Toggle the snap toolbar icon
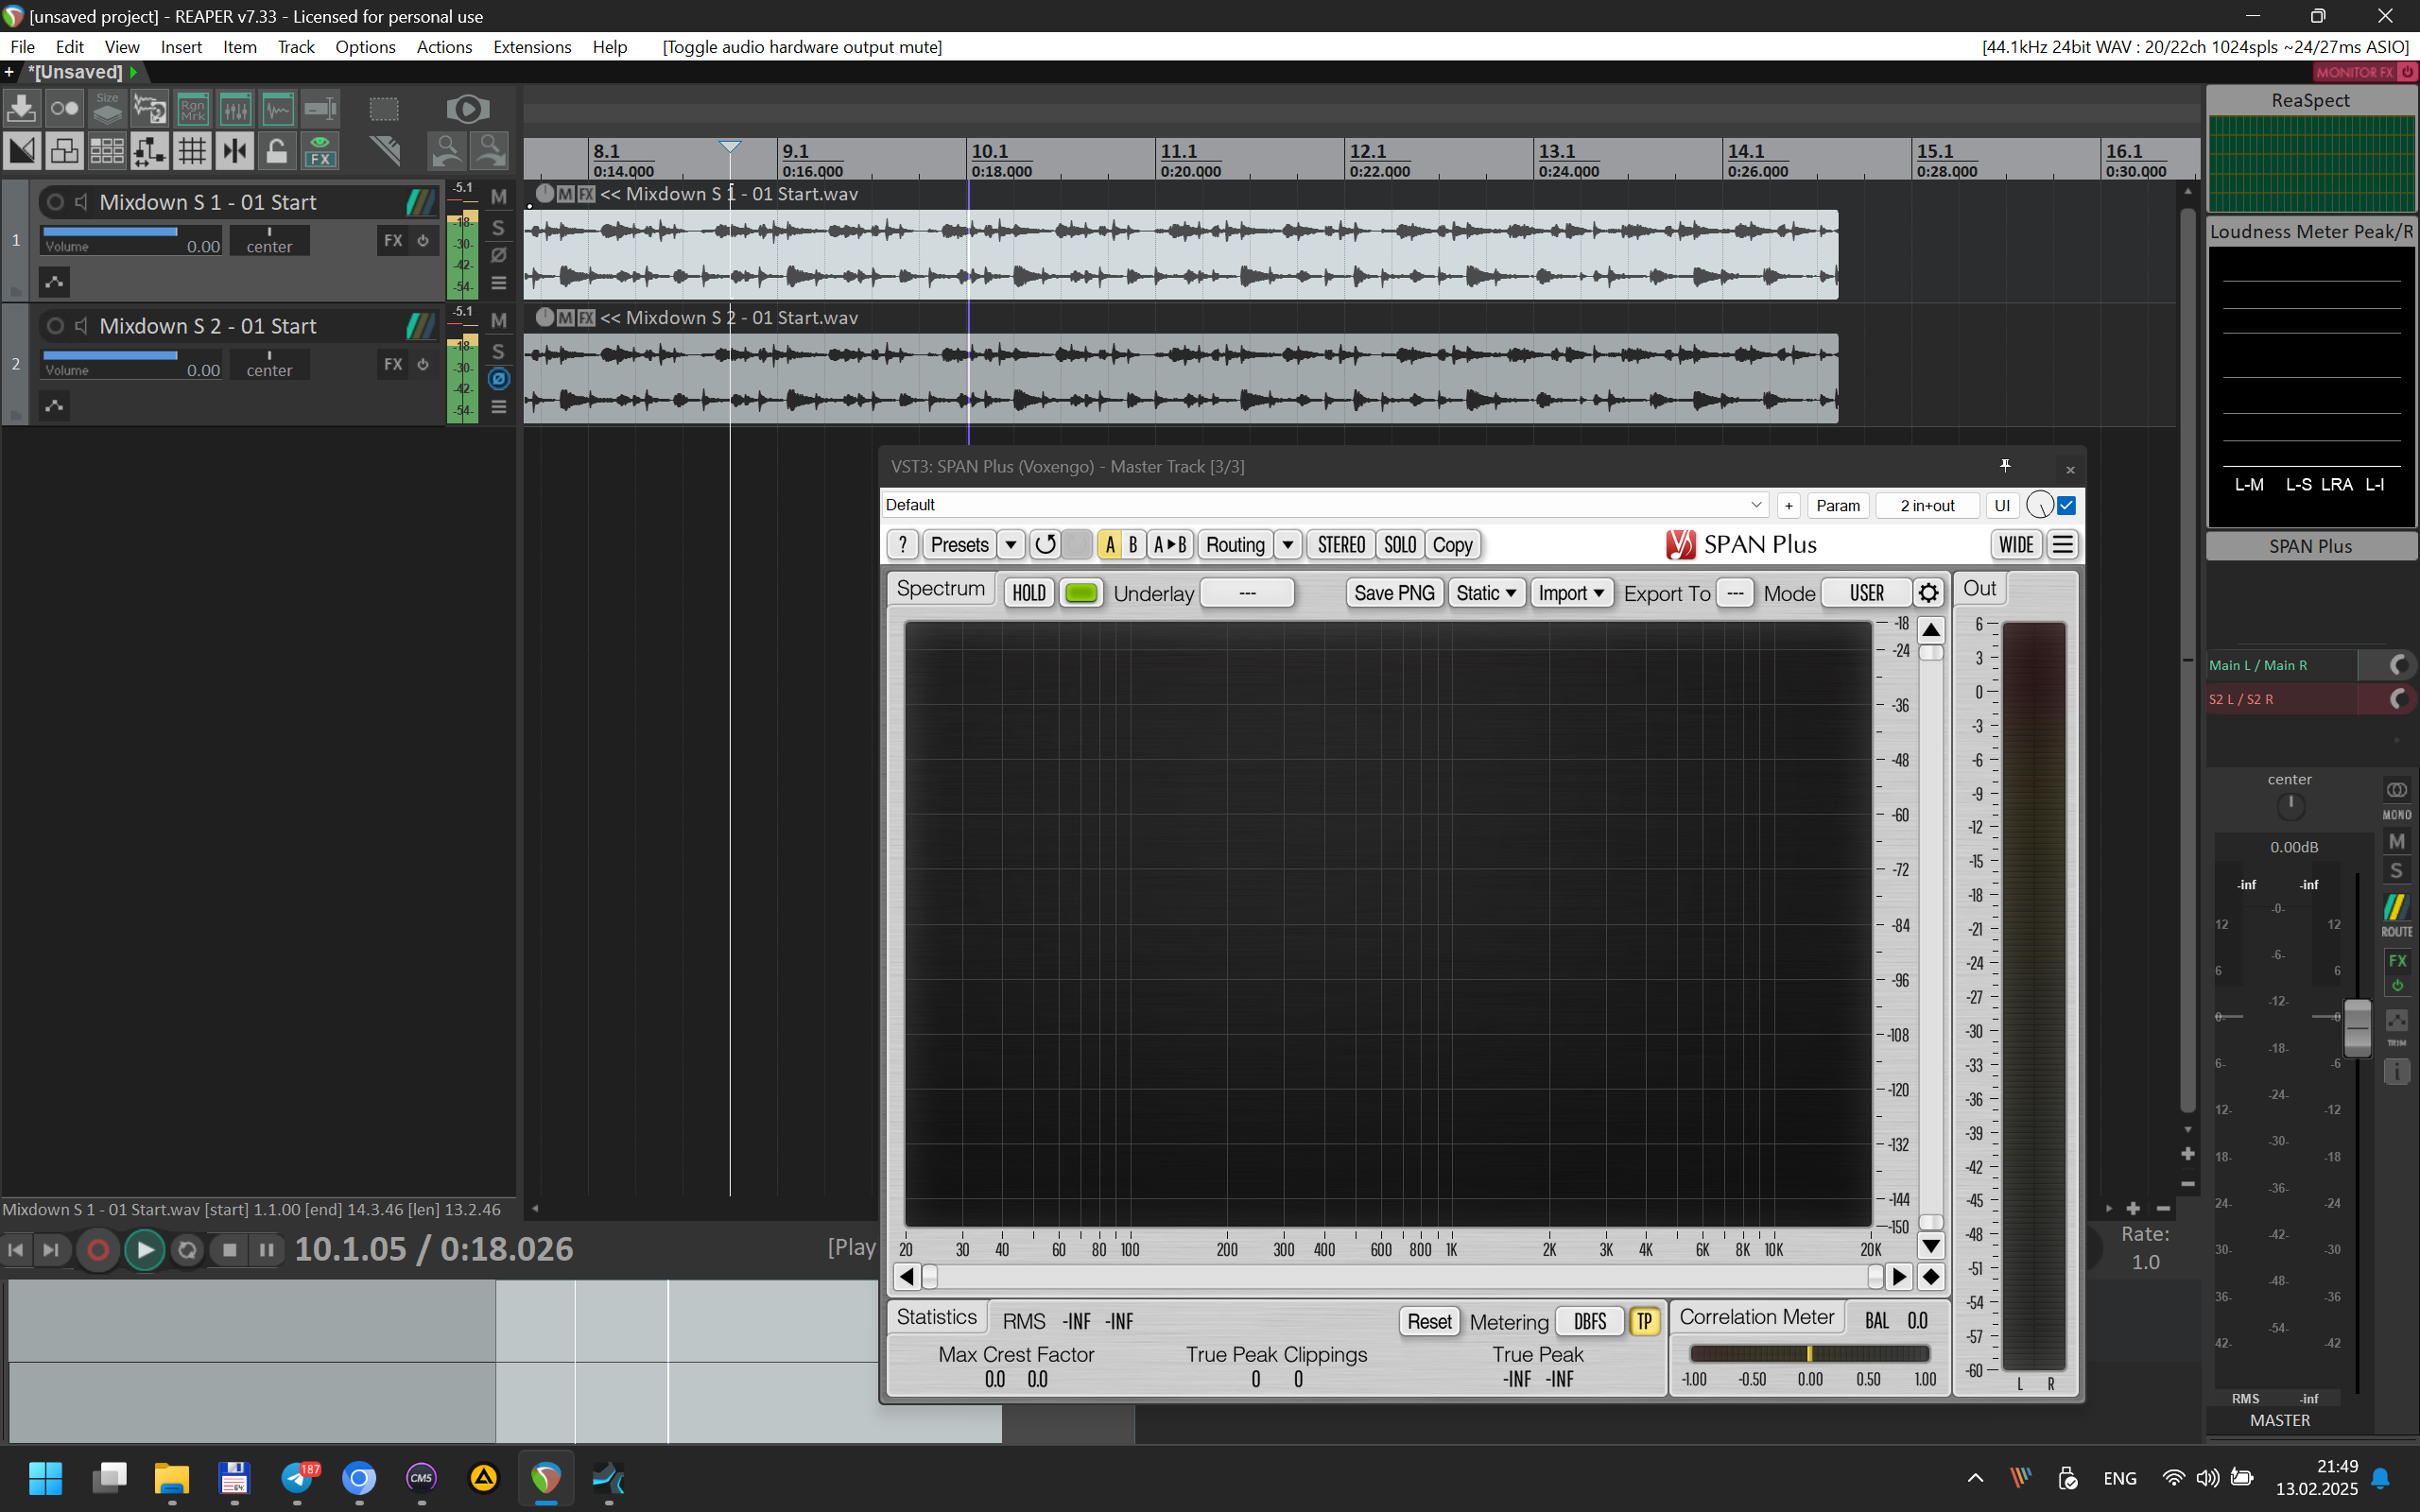This screenshot has height=1512, width=2420. [235, 151]
